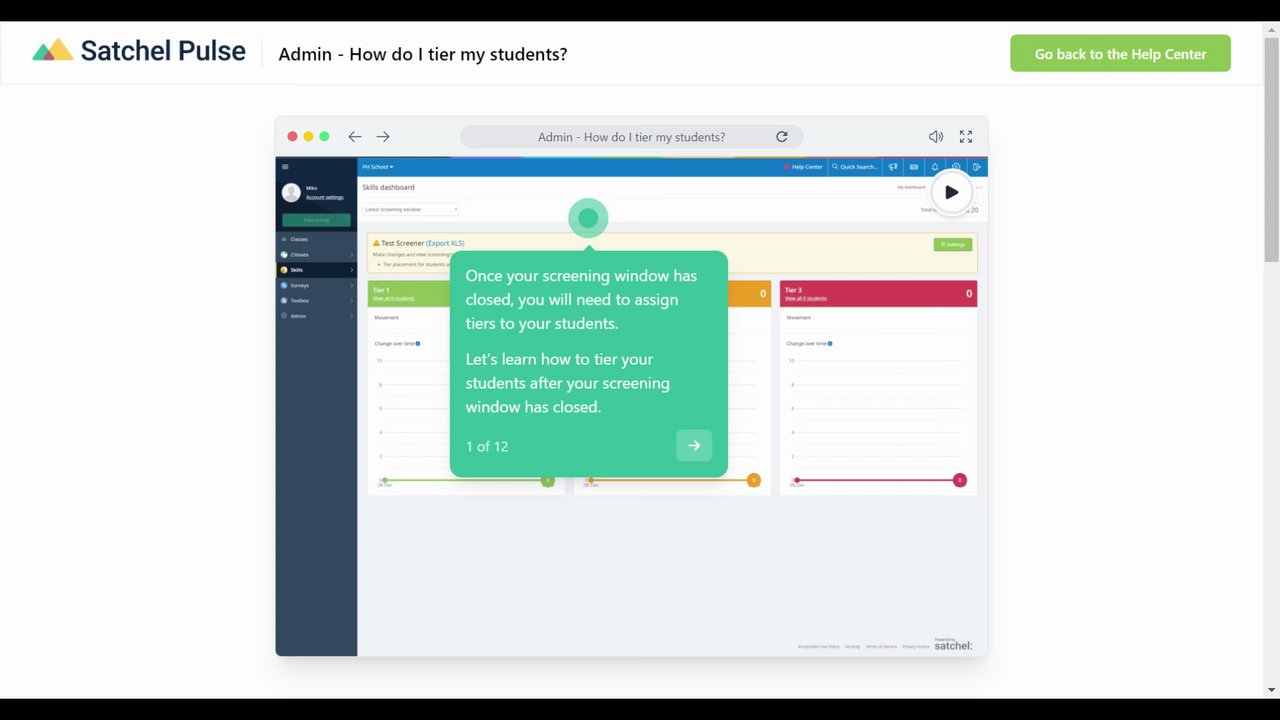Open the announcements megaphone icon

pyautogui.click(x=893, y=167)
